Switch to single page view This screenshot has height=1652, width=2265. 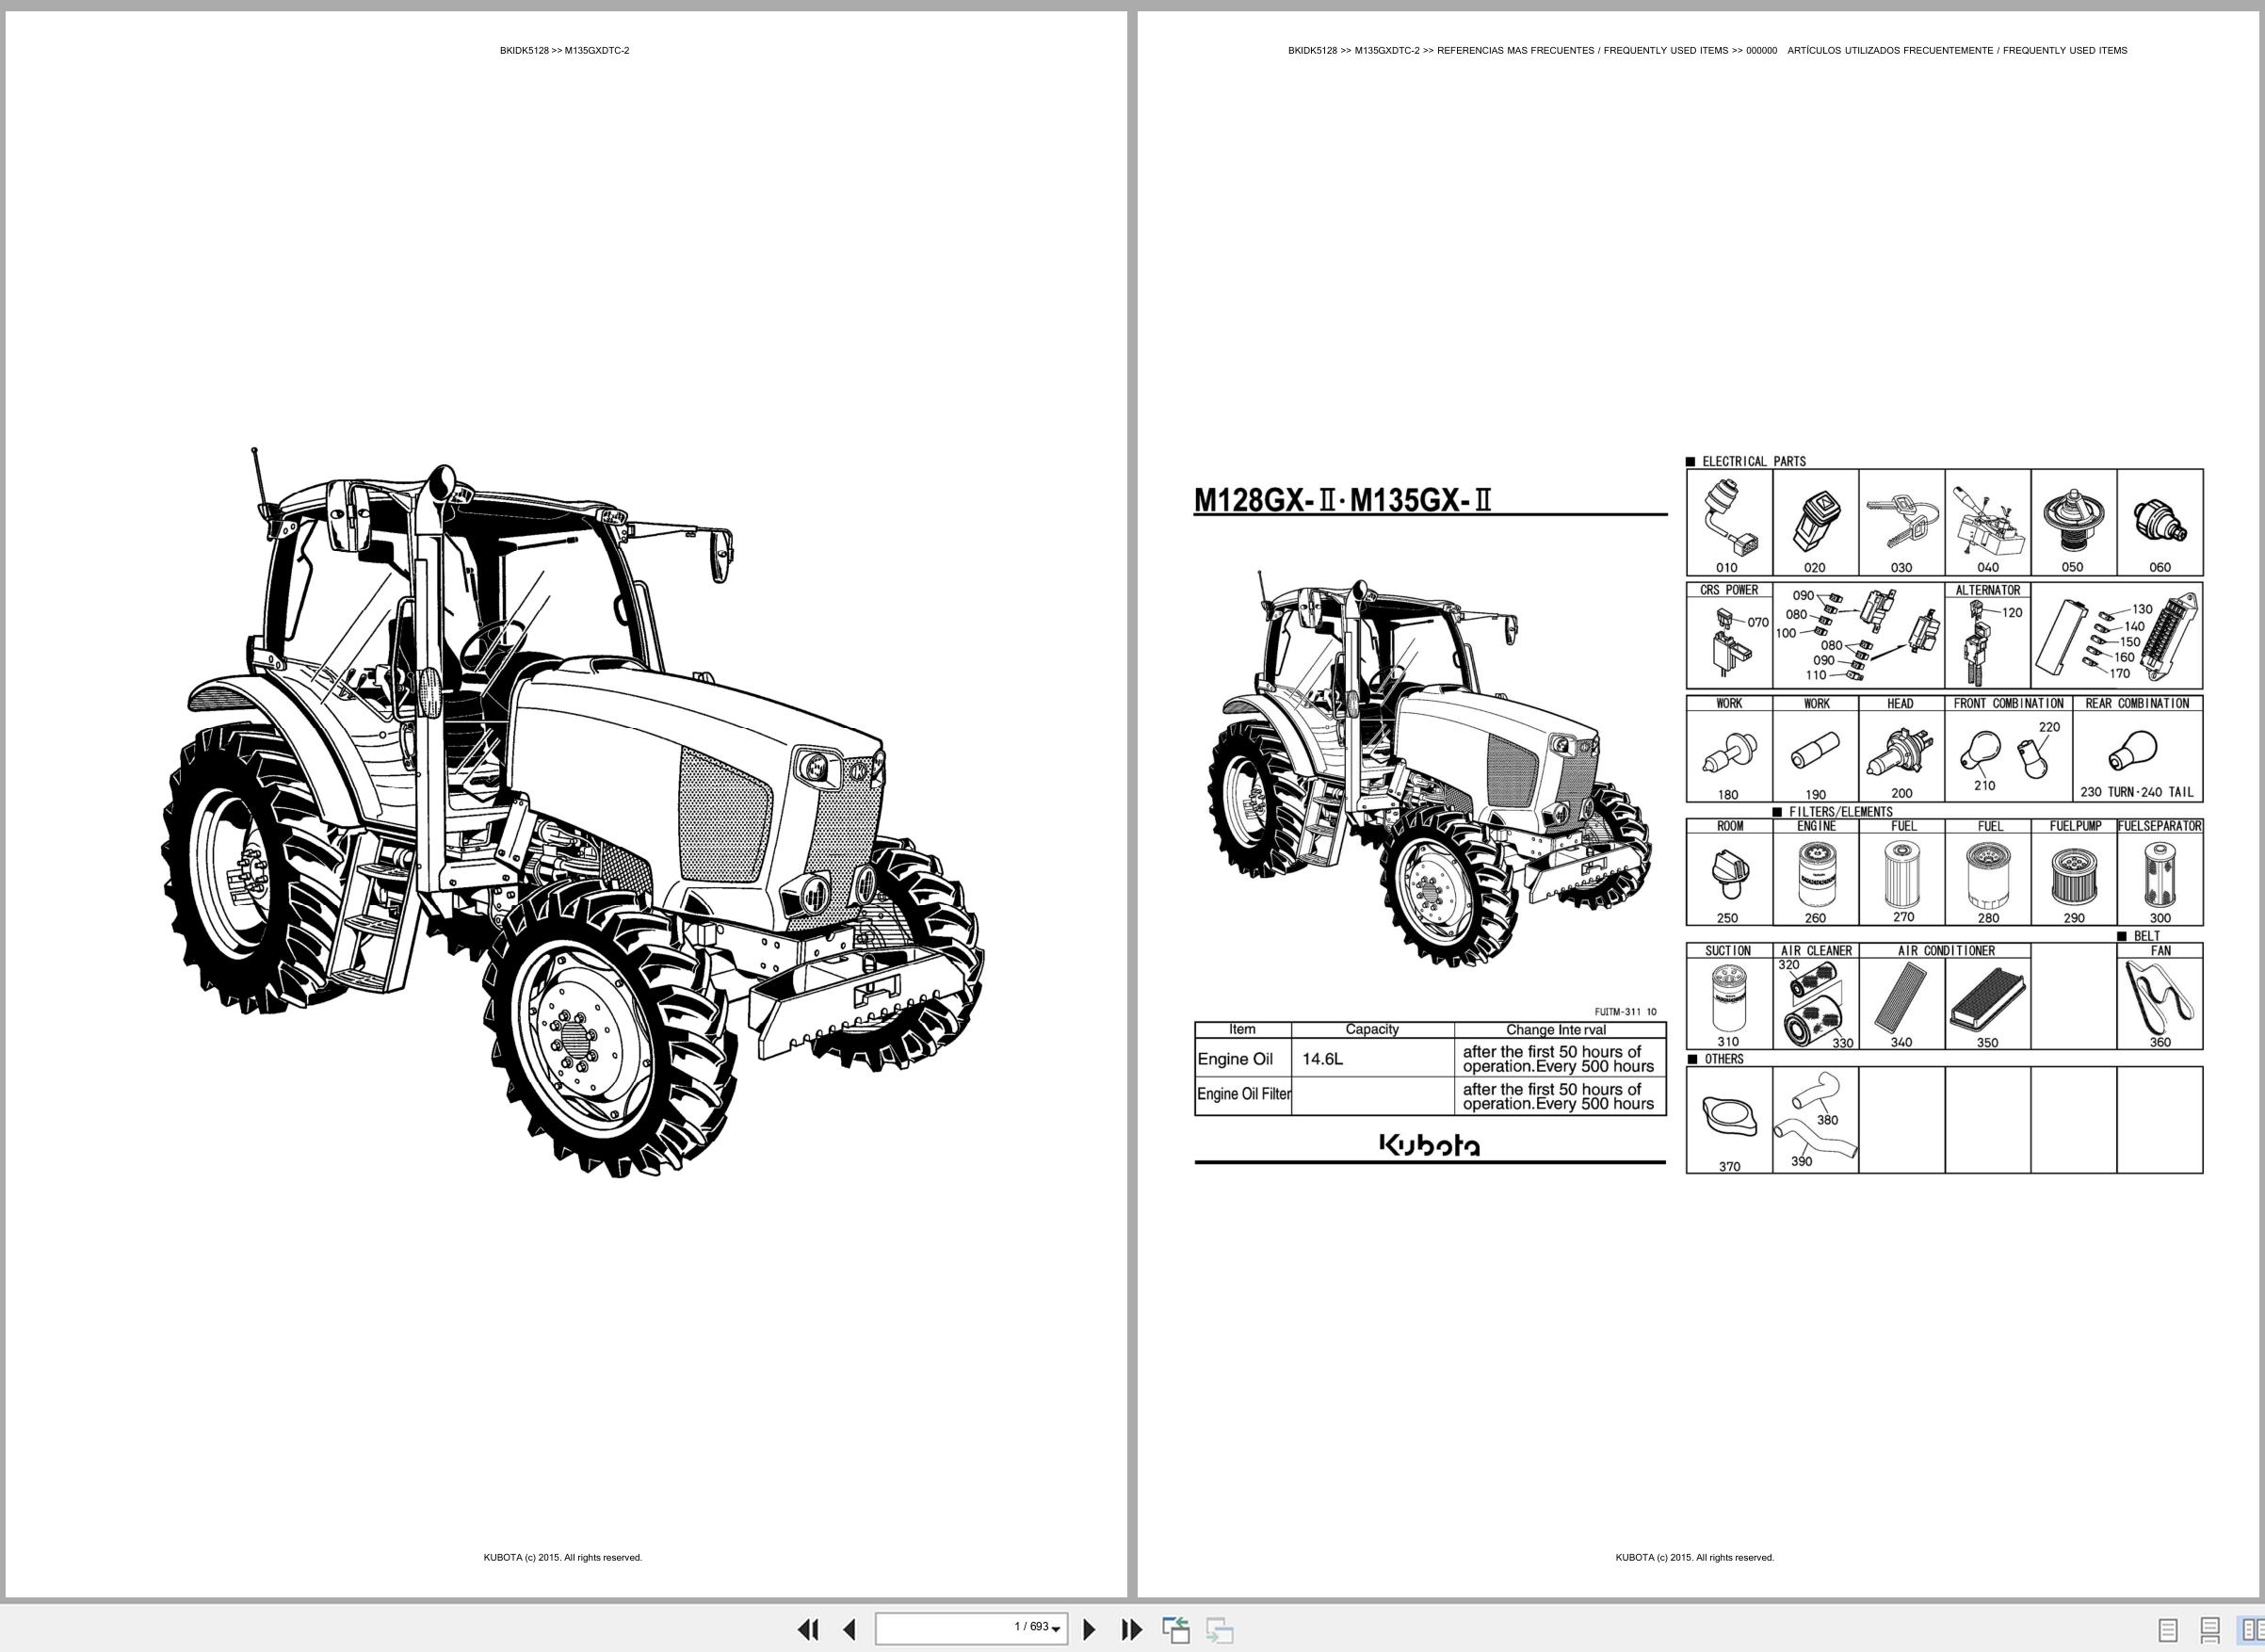click(x=2167, y=1630)
